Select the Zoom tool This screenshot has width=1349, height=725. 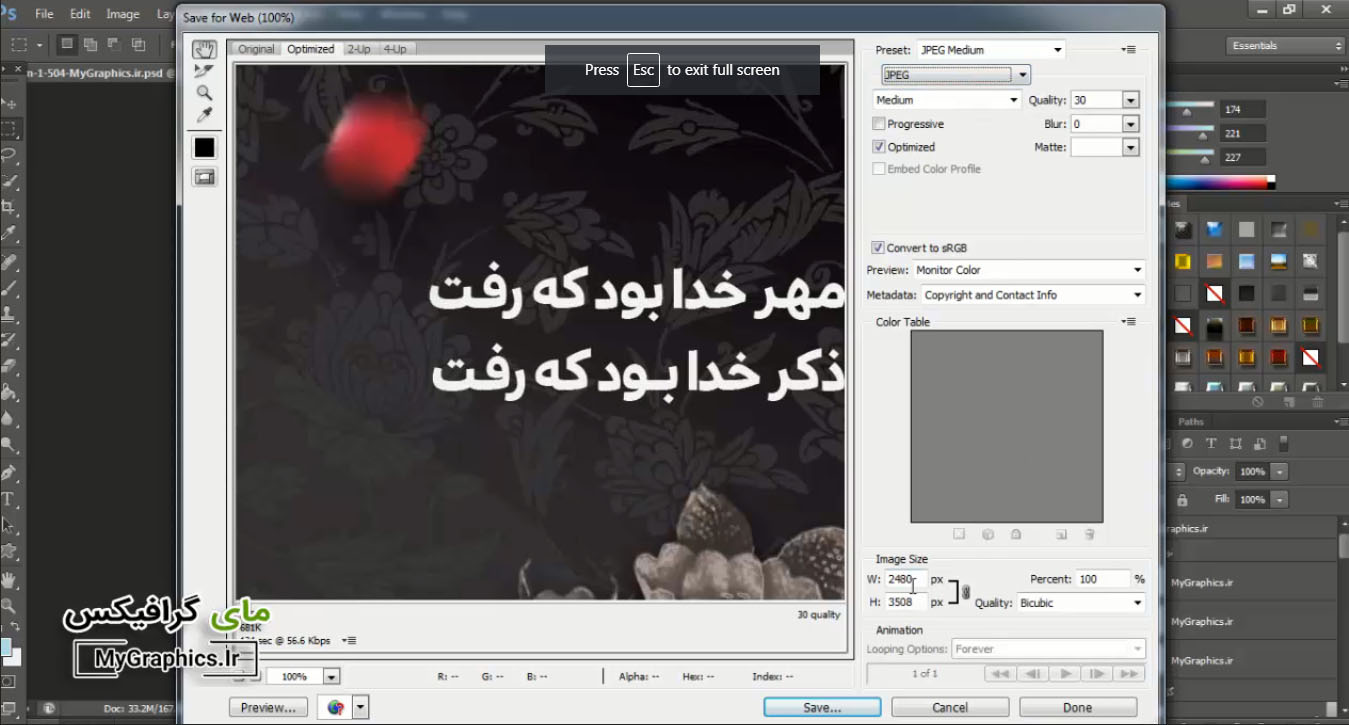[204, 93]
